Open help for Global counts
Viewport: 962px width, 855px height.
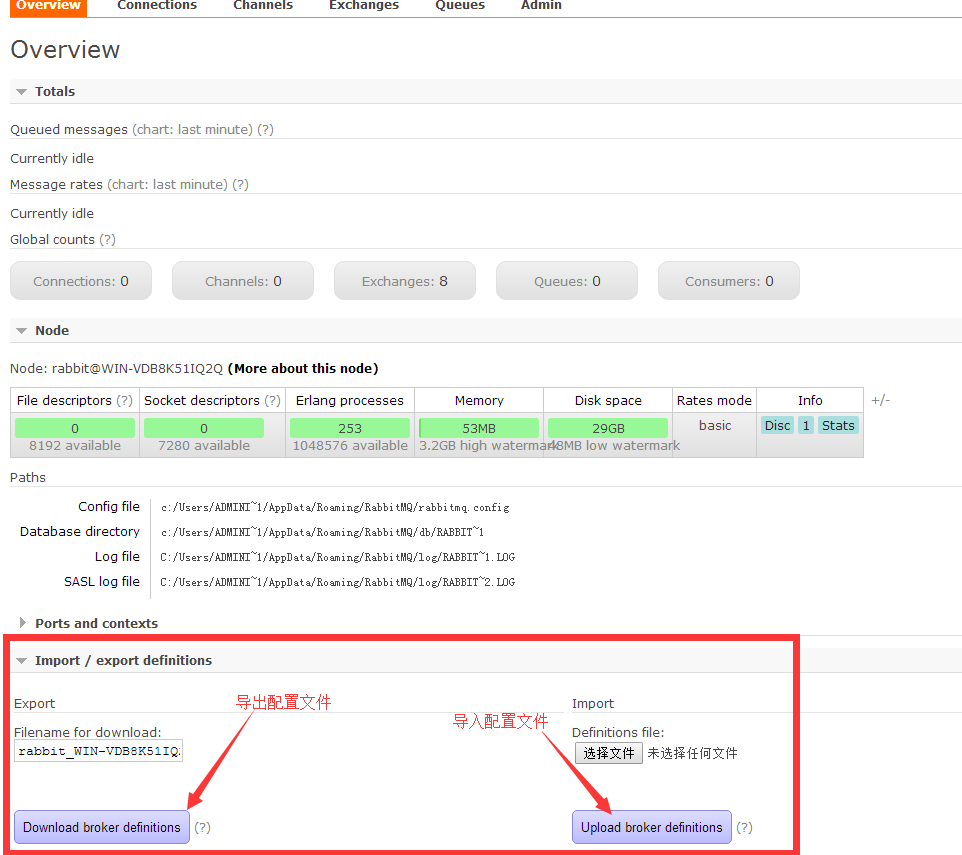[107, 240]
